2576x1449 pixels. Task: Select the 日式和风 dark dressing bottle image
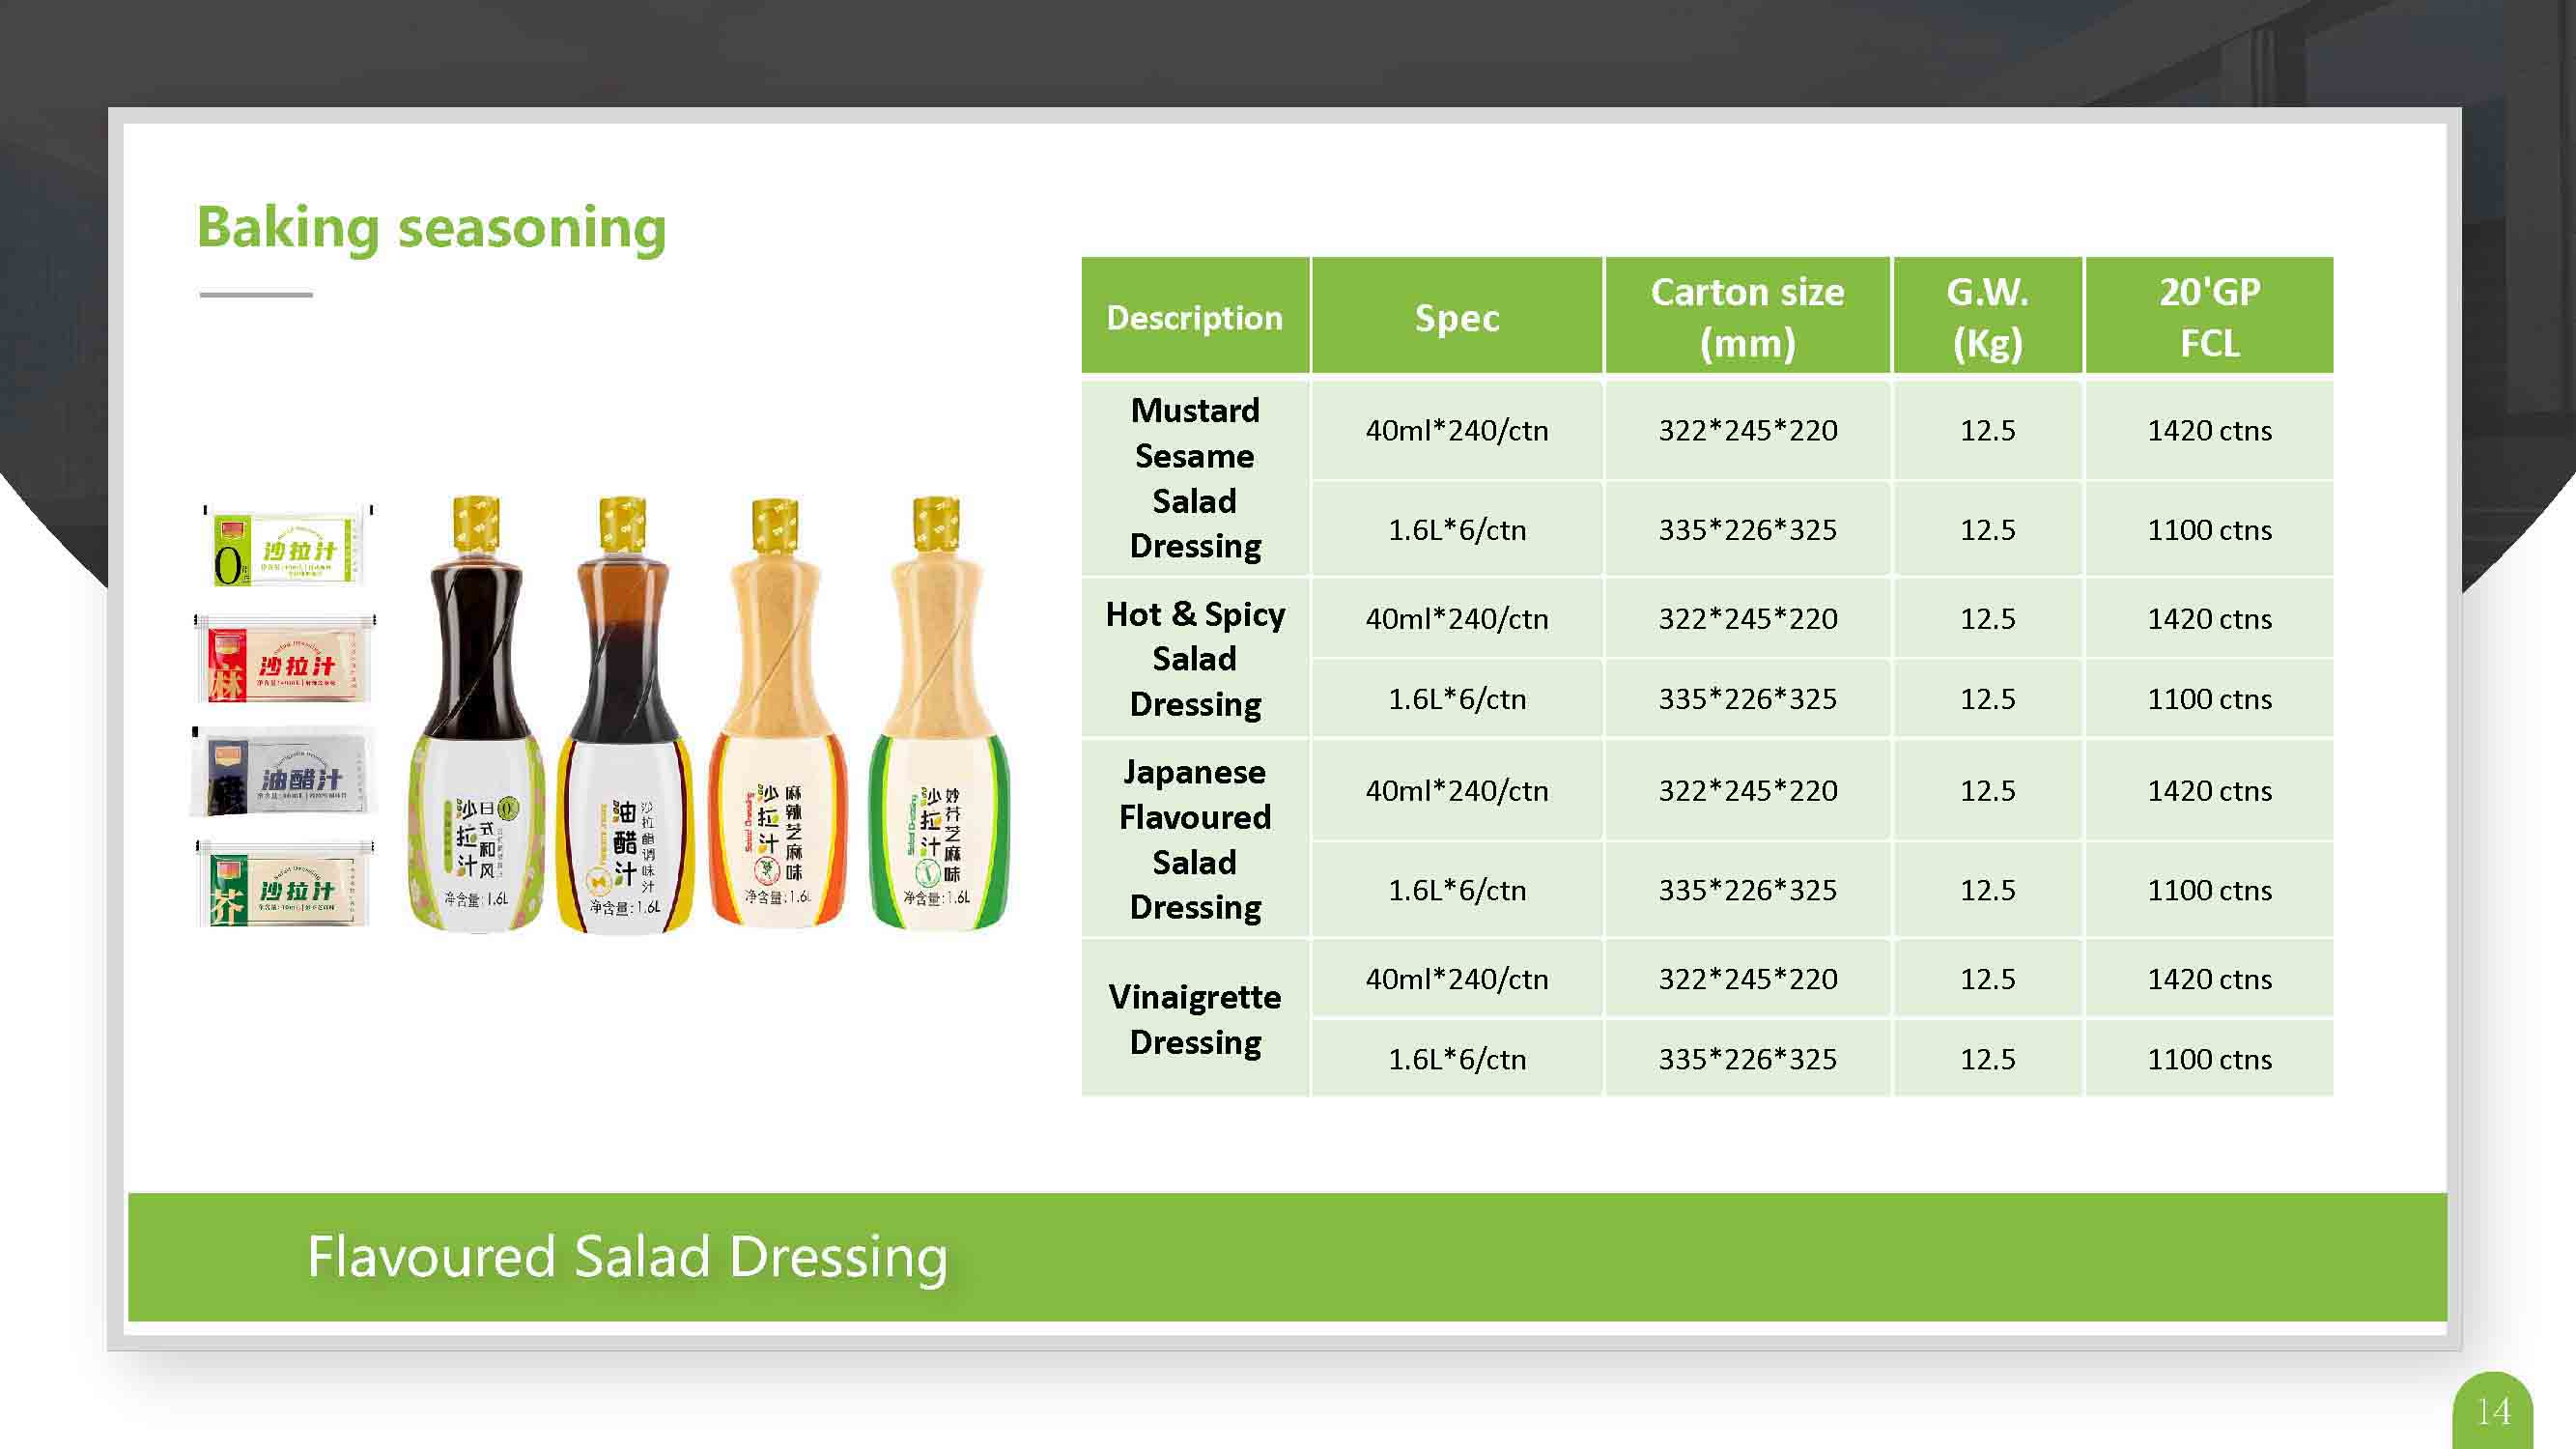click(476, 714)
